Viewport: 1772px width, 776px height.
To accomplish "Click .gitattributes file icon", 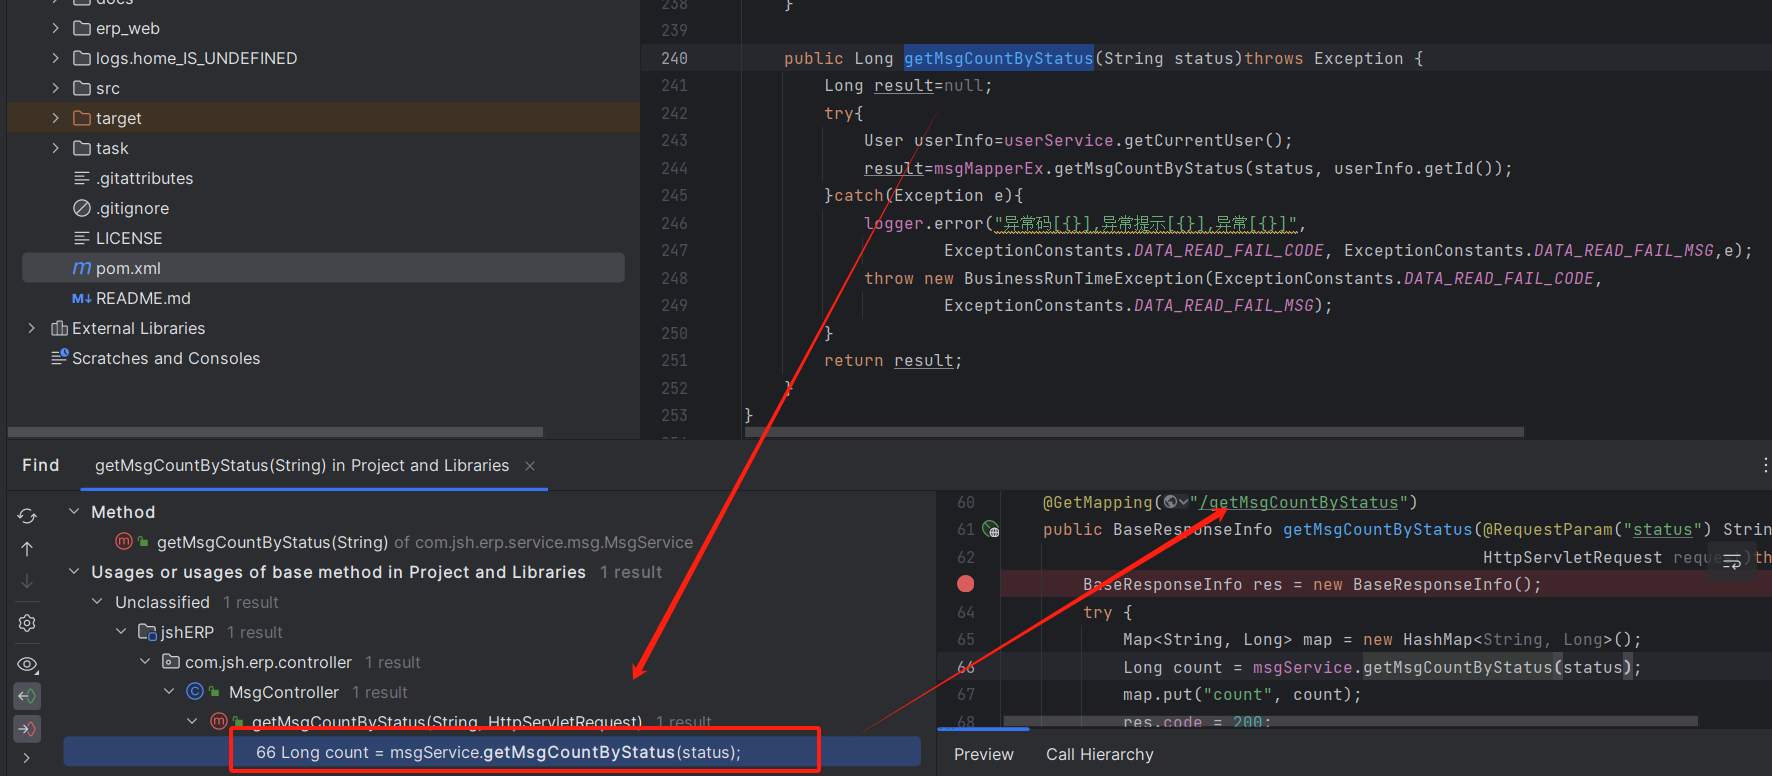I will click(82, 178).
